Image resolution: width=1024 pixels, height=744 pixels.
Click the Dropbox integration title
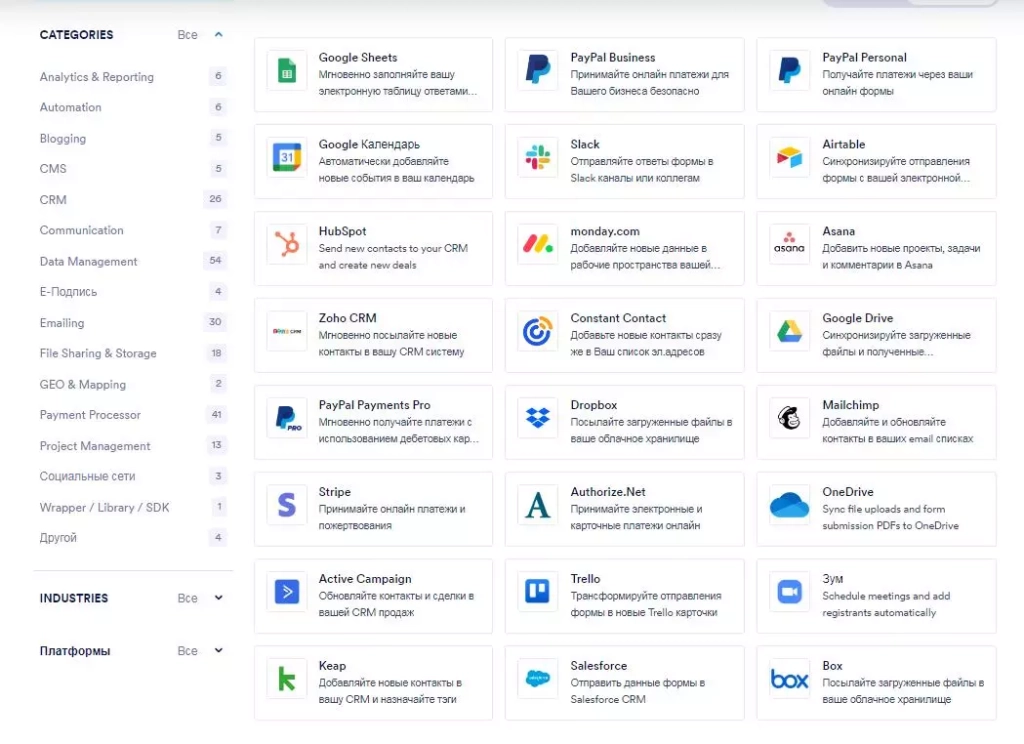594,405
